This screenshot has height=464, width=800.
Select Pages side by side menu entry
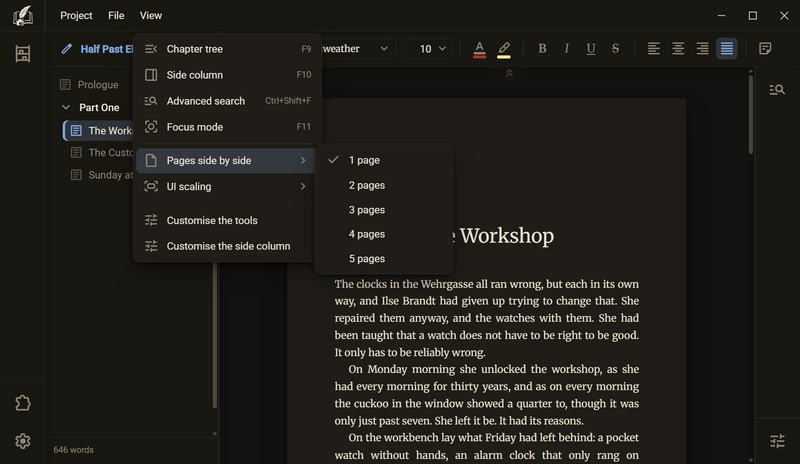(228, 160)
